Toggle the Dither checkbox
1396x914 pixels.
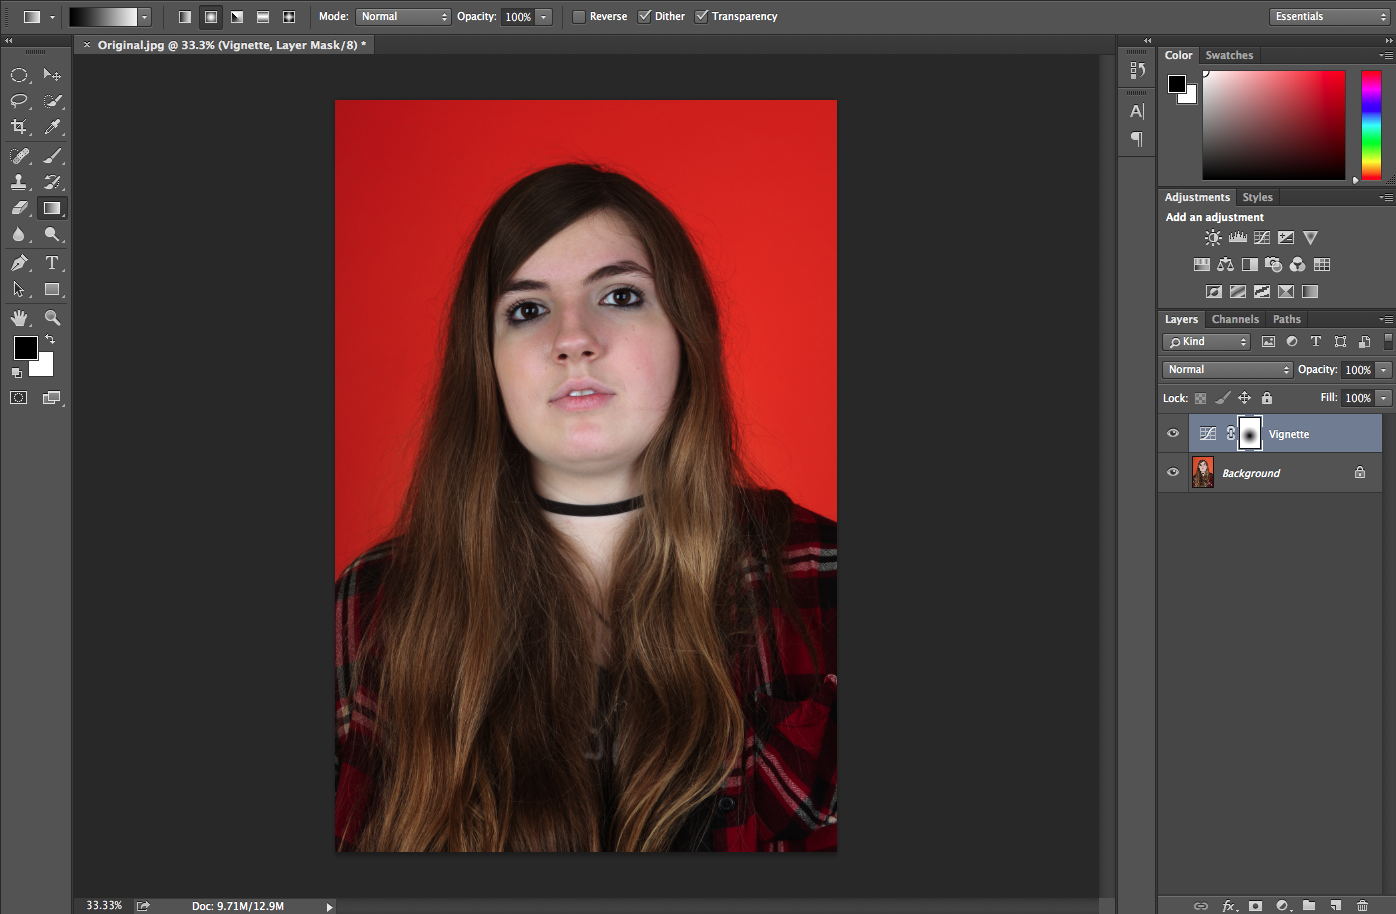point(645,16)
